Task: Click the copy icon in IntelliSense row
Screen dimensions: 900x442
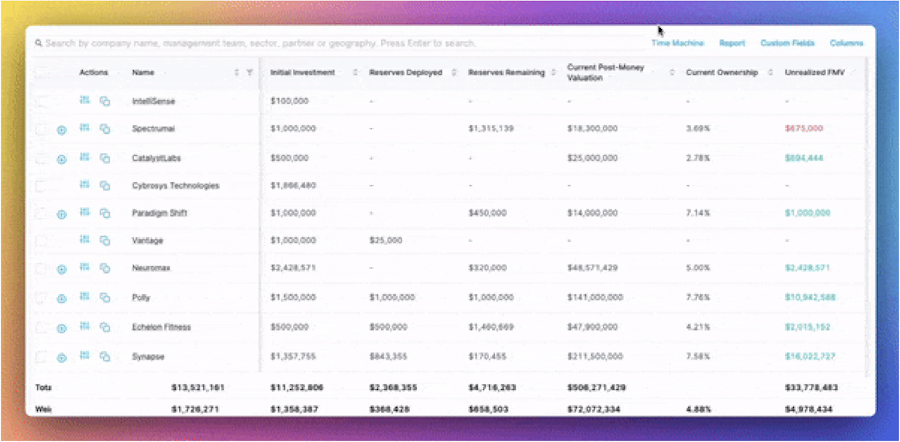Action: (x=104, y=101)
